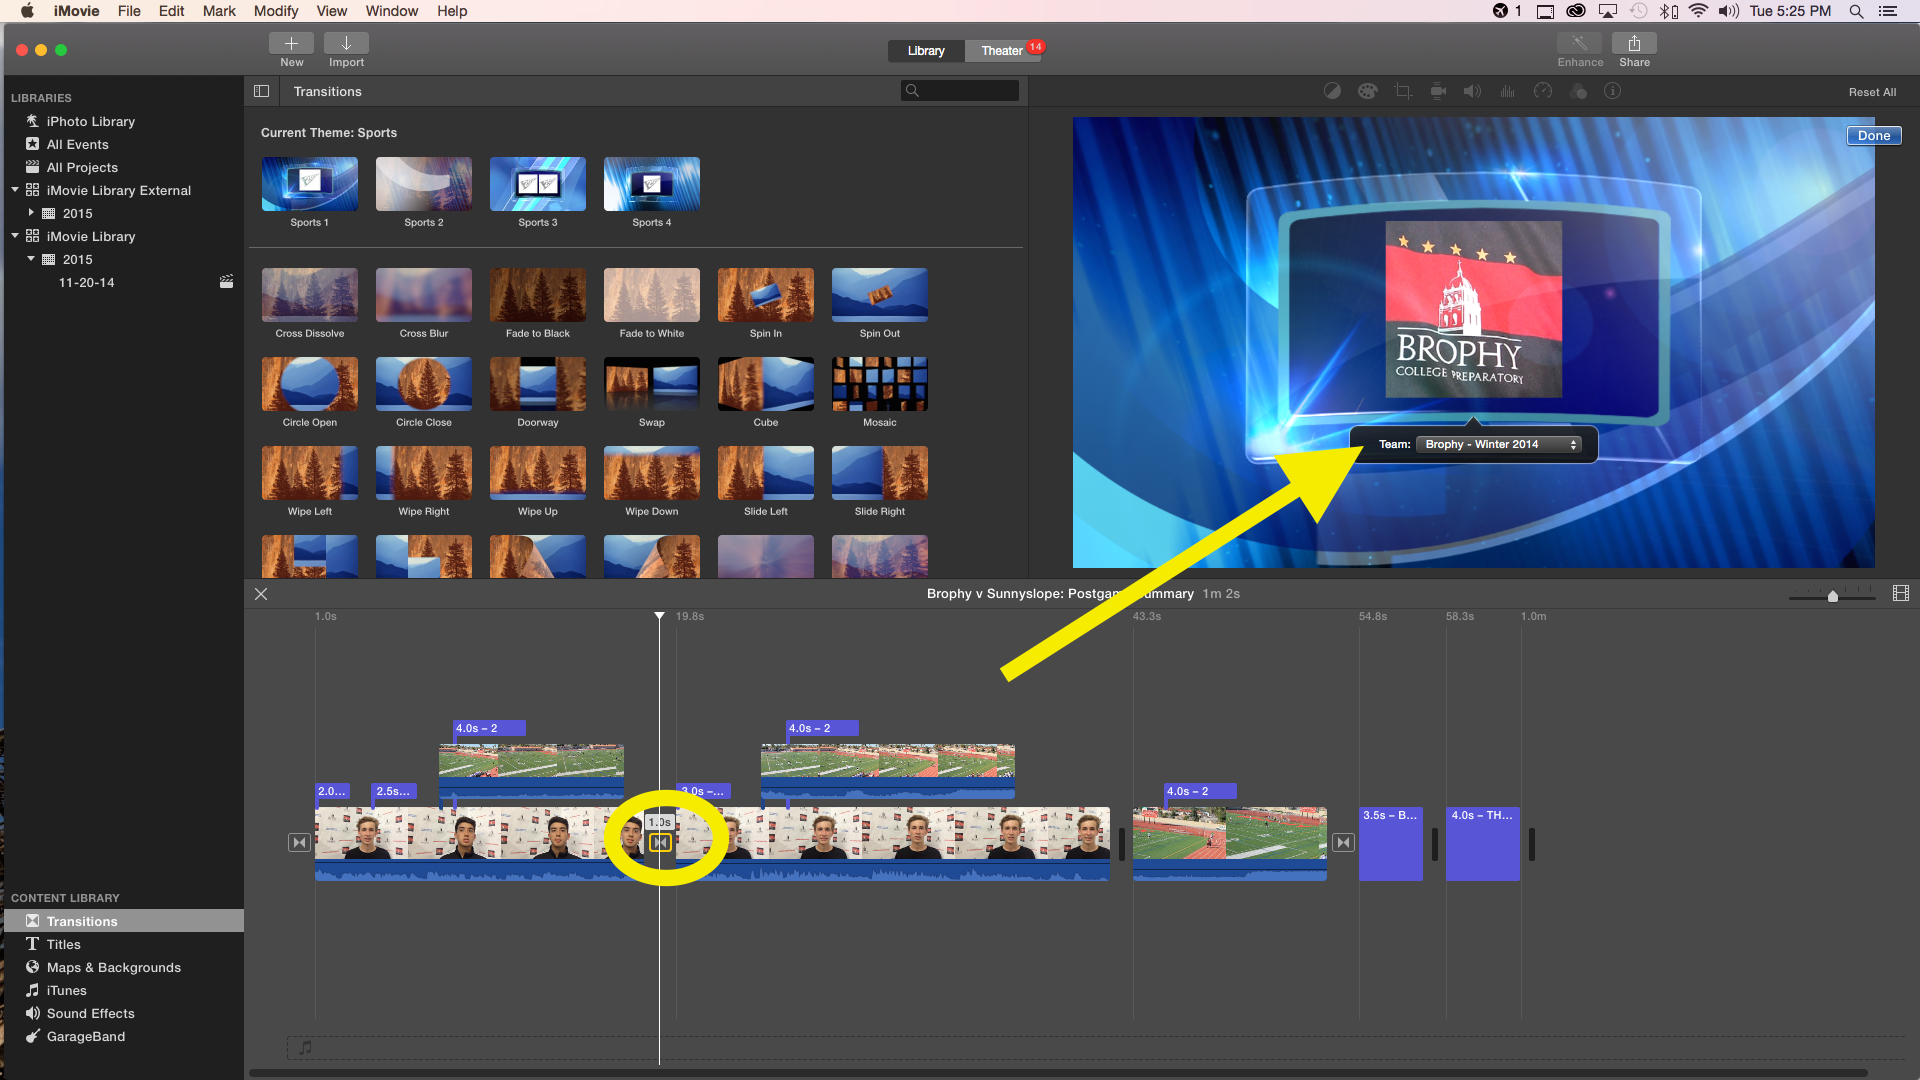This screenshot has width=1920, height=1080.
Task: Click the transition icon before 3.5s title
Action: click(x=1343, y=843)
